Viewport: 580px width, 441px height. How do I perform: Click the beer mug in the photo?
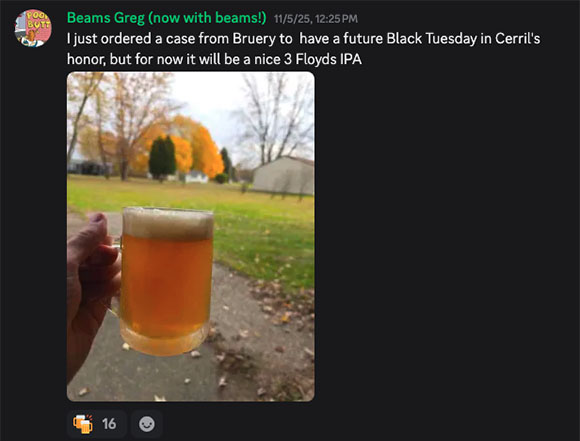165,282
